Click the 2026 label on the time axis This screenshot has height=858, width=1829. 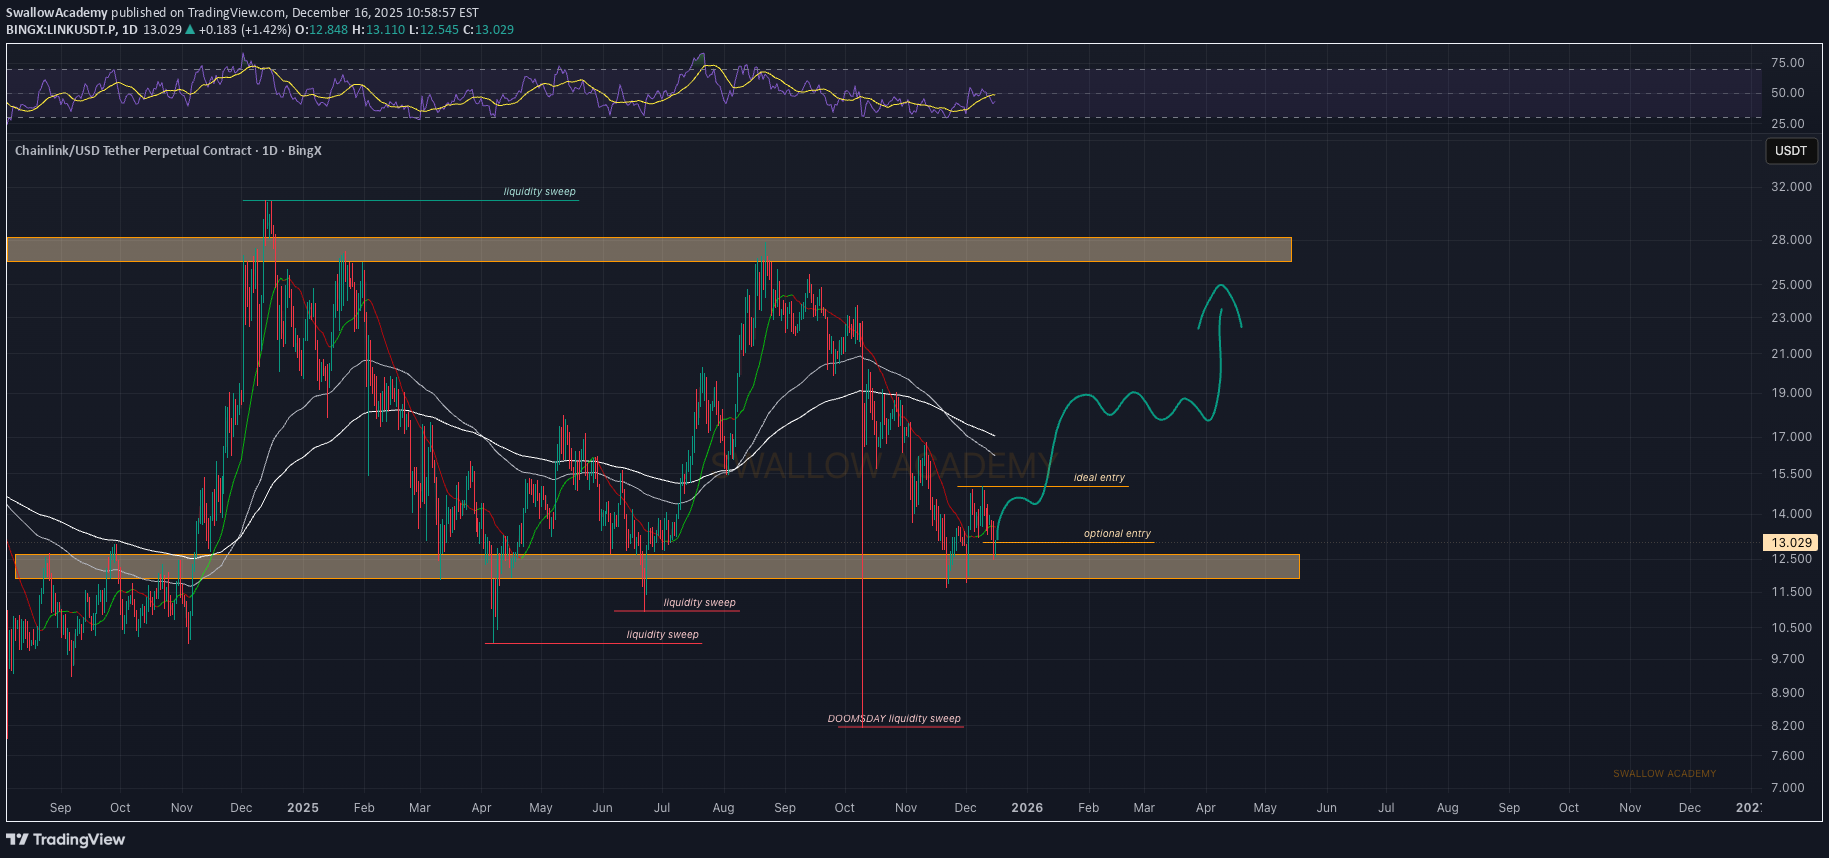click(1027, 808)
